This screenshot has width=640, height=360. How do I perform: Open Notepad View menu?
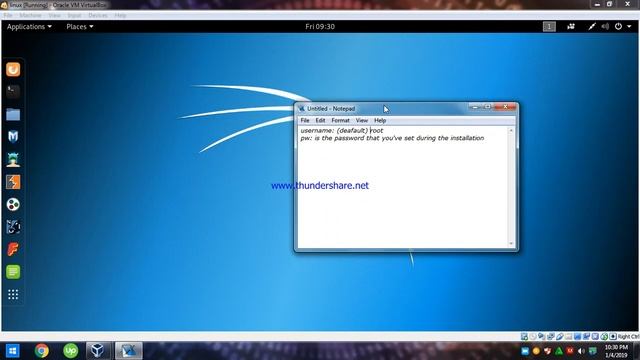click(x=362, y=120)
